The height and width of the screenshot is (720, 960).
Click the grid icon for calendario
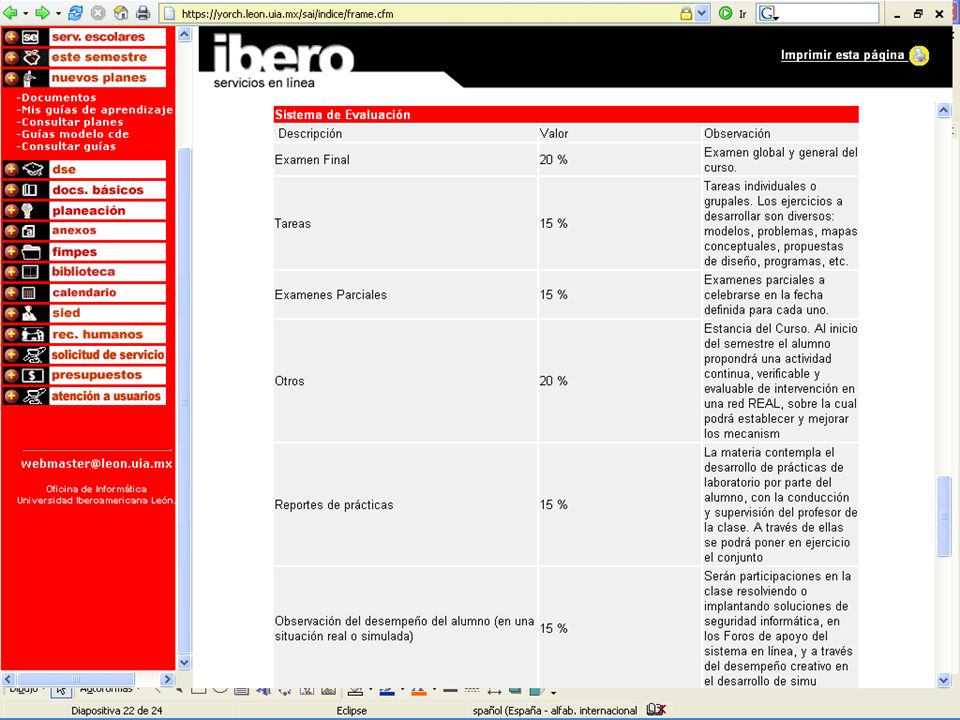[x=29, y=293]
